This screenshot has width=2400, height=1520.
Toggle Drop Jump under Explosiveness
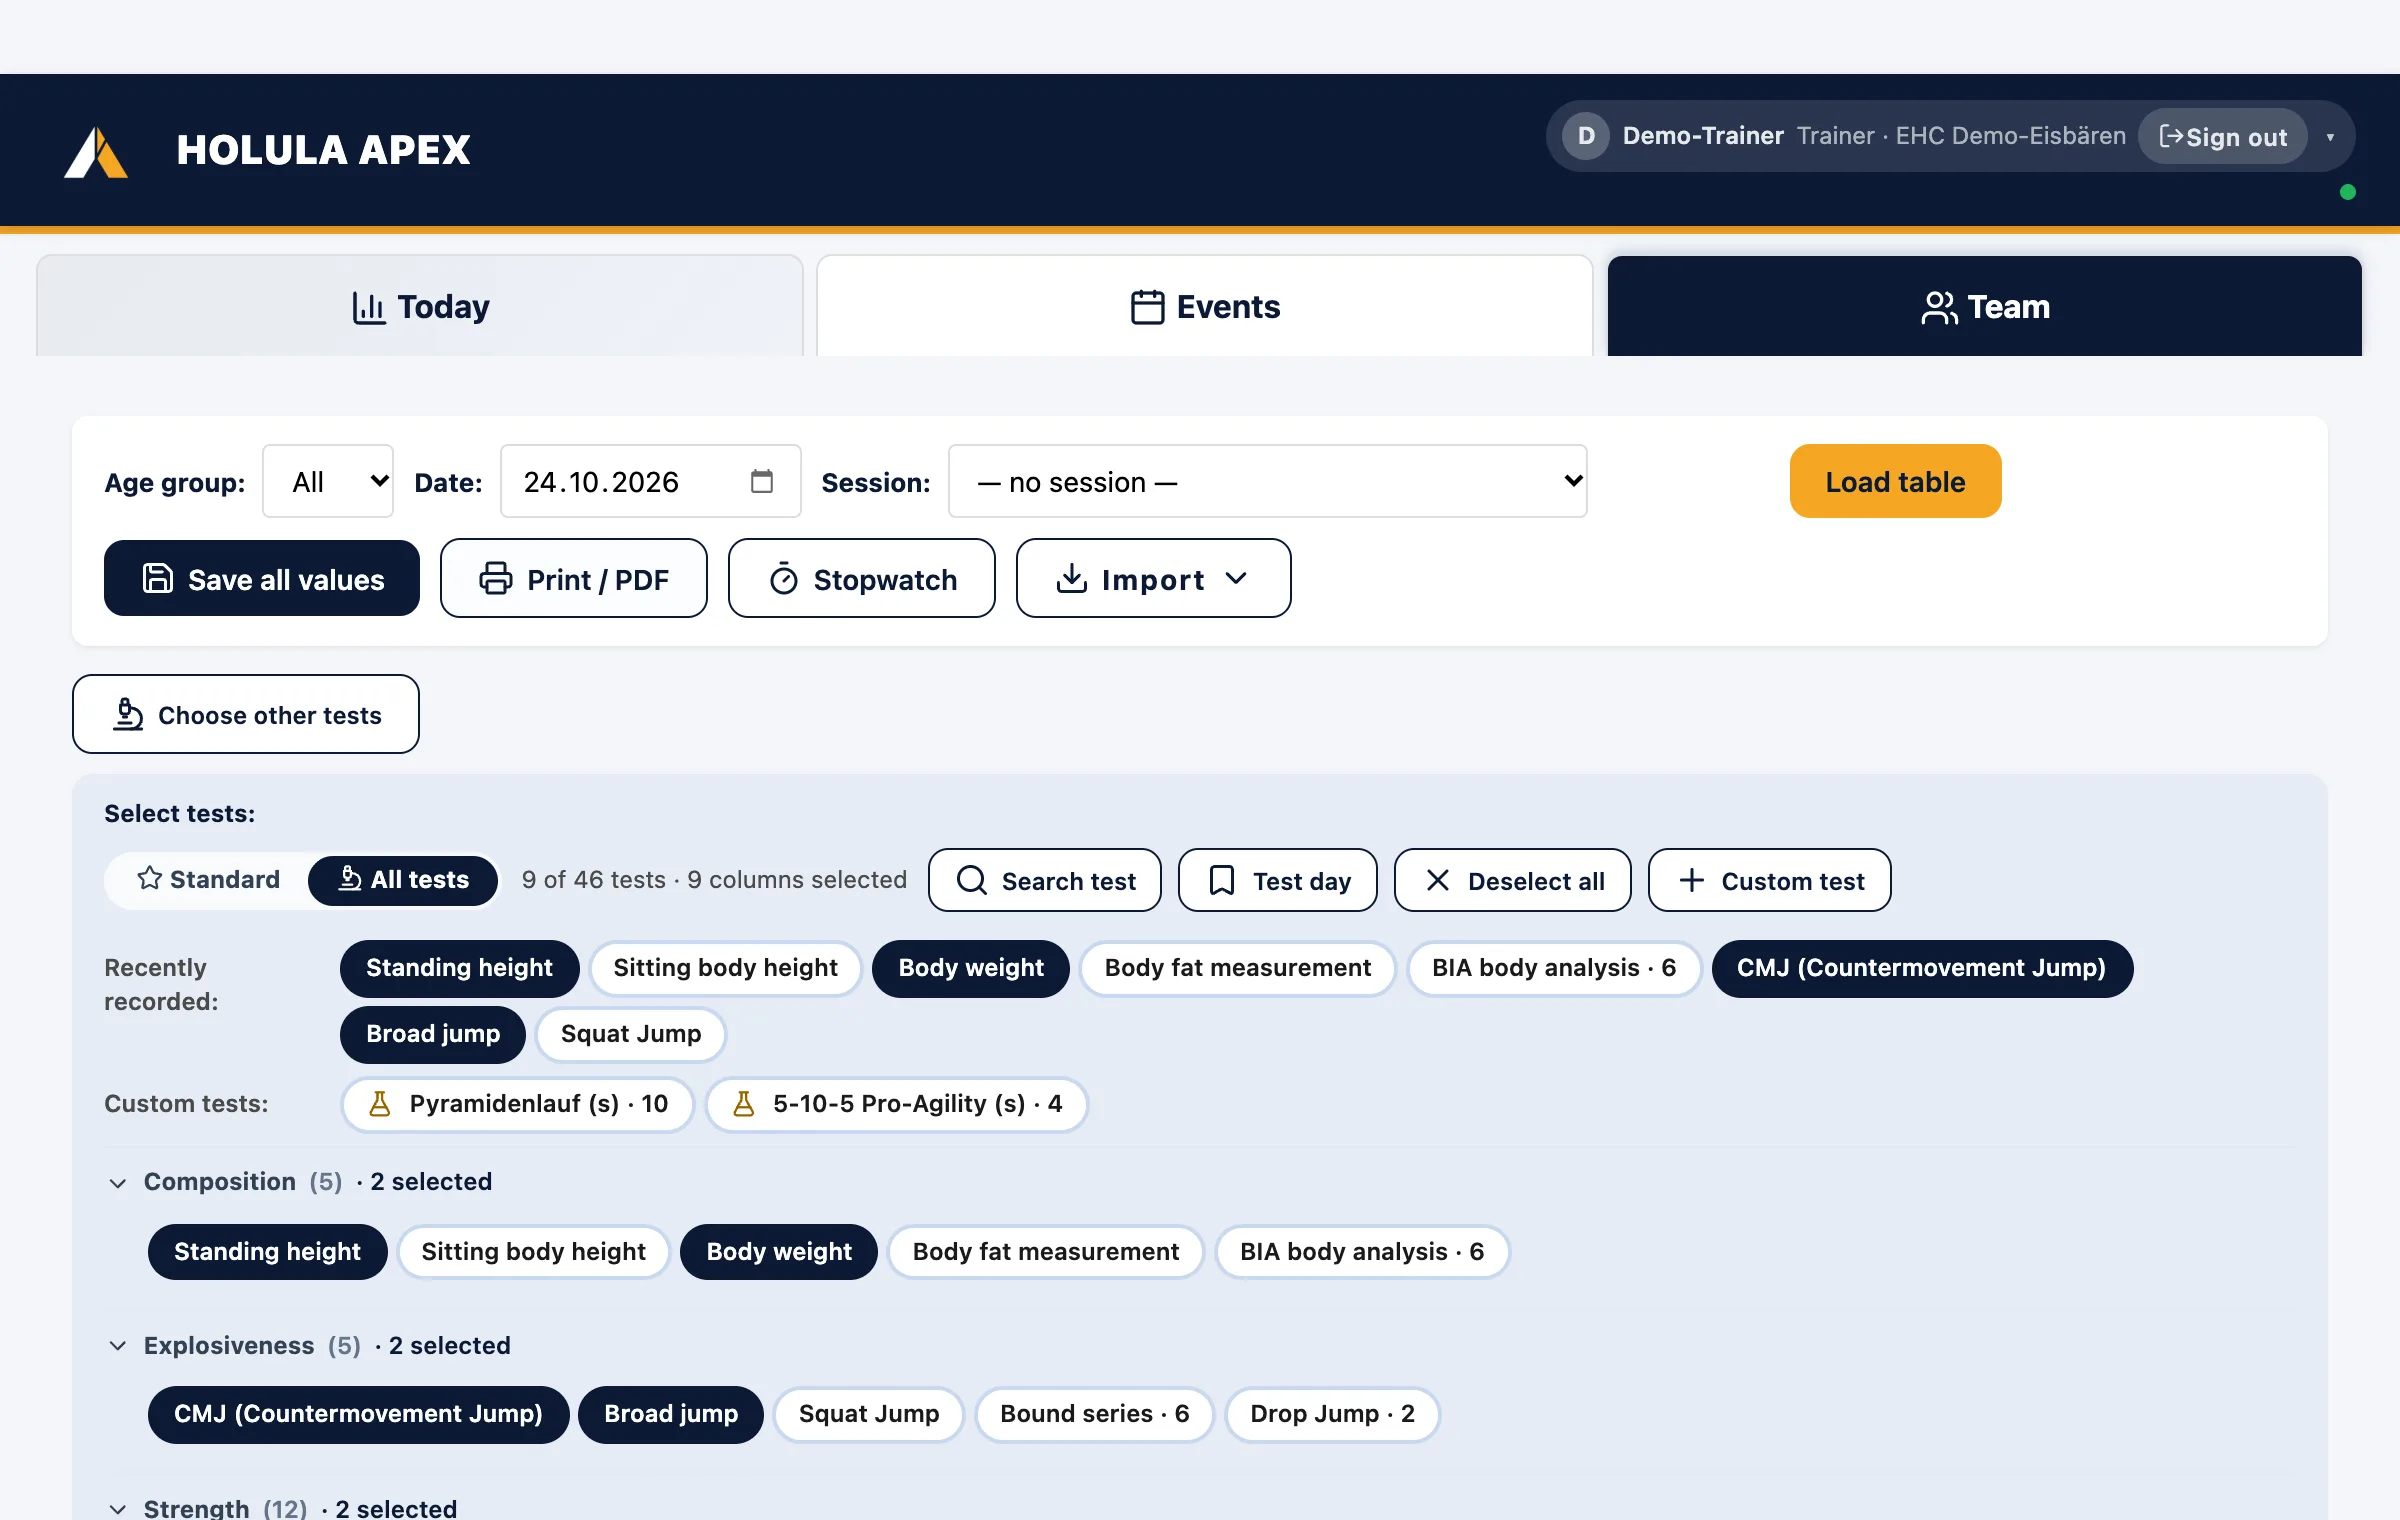(1332, 1414)
